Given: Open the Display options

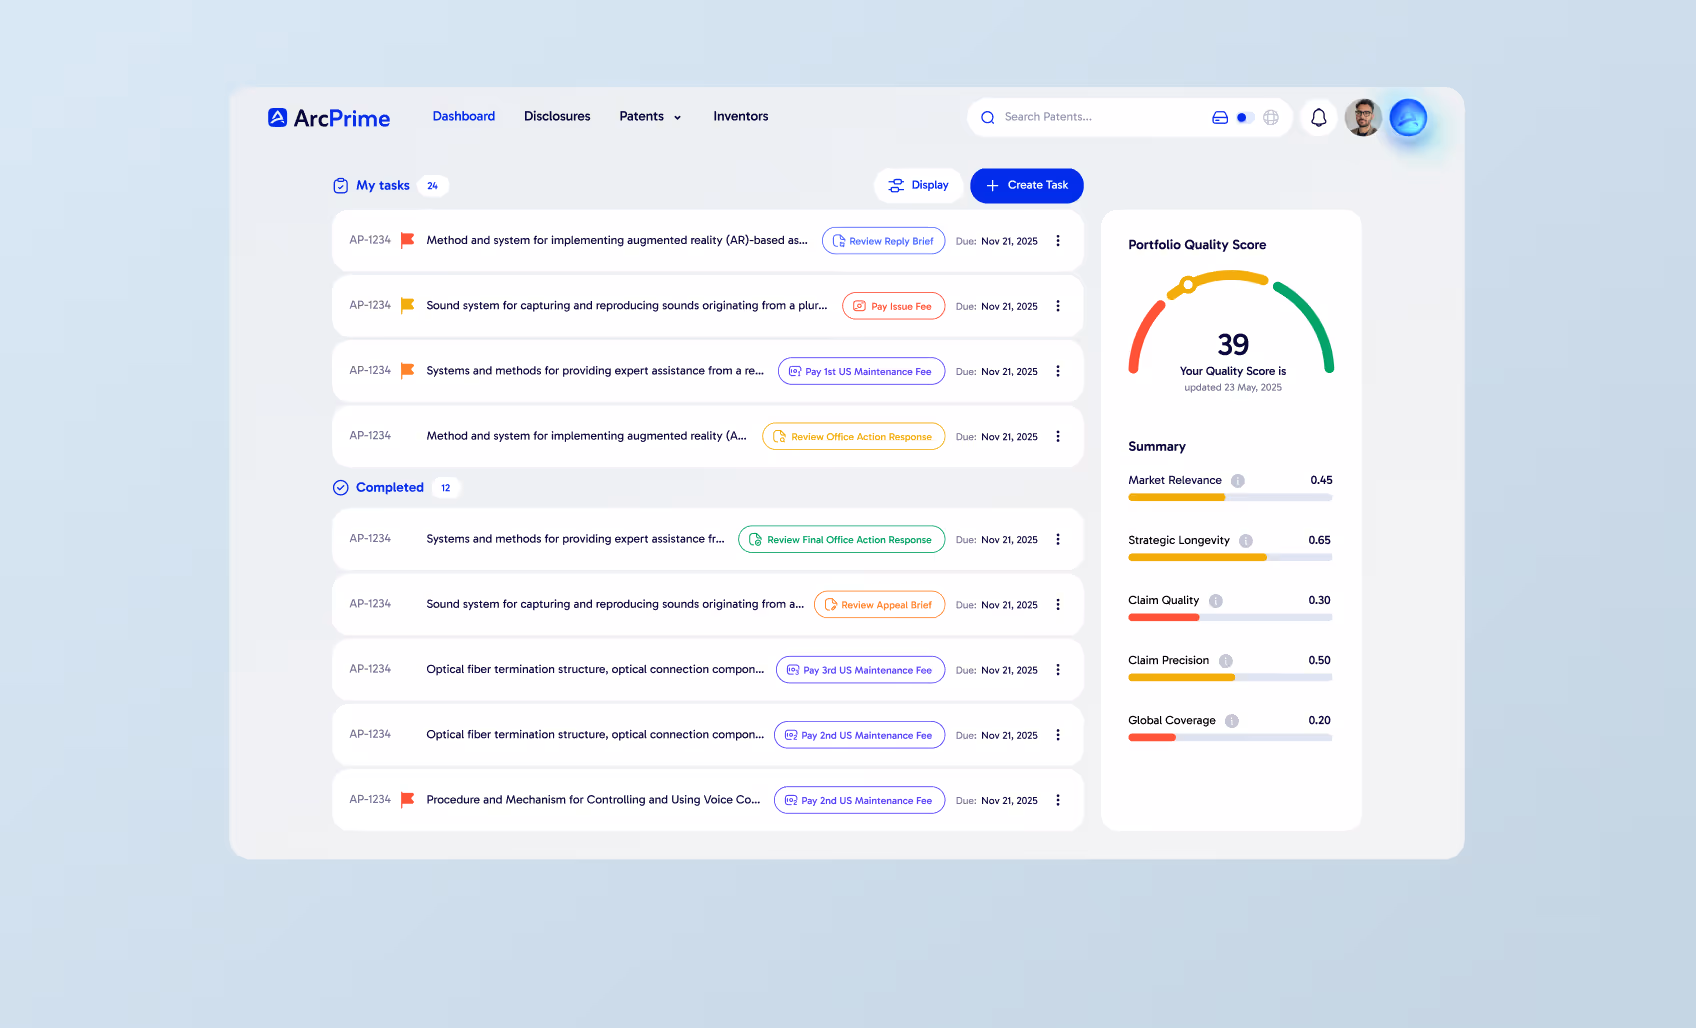Looking at the screenshot, I should pos(918,185).
